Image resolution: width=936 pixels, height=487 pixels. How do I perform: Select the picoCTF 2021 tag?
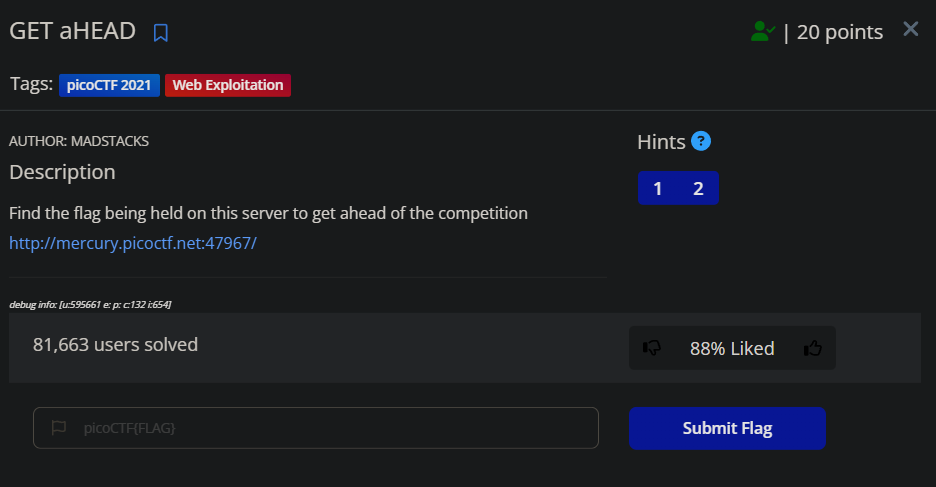point(109,85)
